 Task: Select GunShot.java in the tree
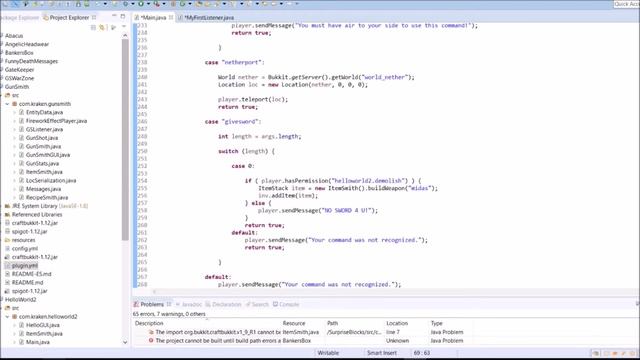pyautogui.click(x=42, y=138)
